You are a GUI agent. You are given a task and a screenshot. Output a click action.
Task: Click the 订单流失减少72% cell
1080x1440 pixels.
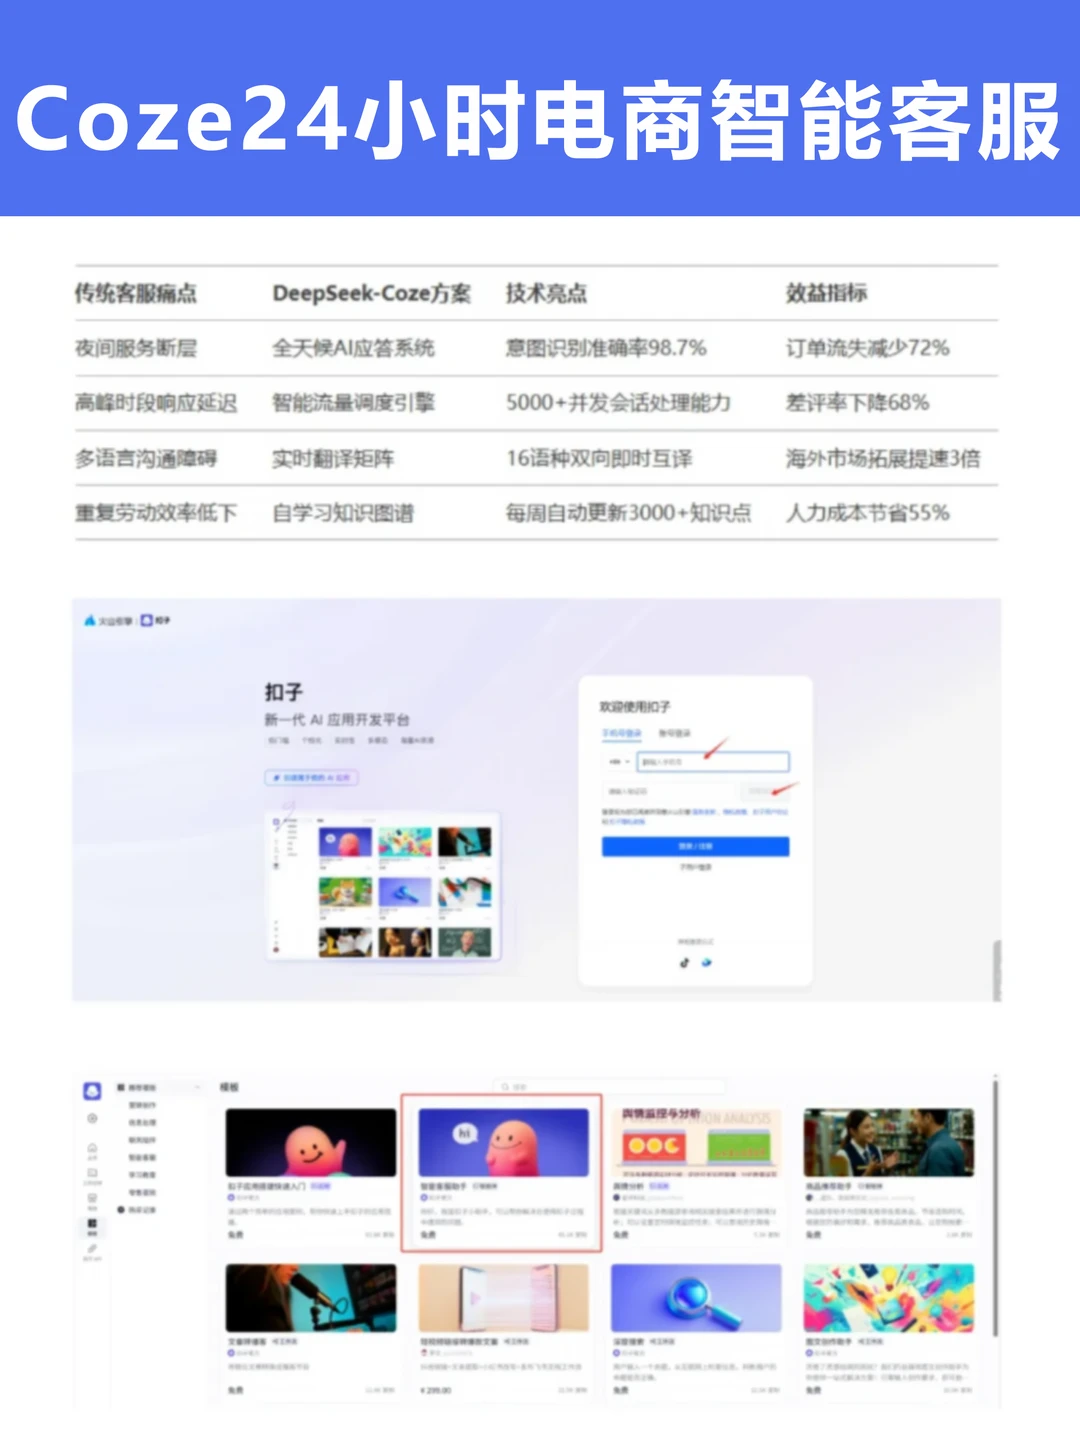click(867, 348)
